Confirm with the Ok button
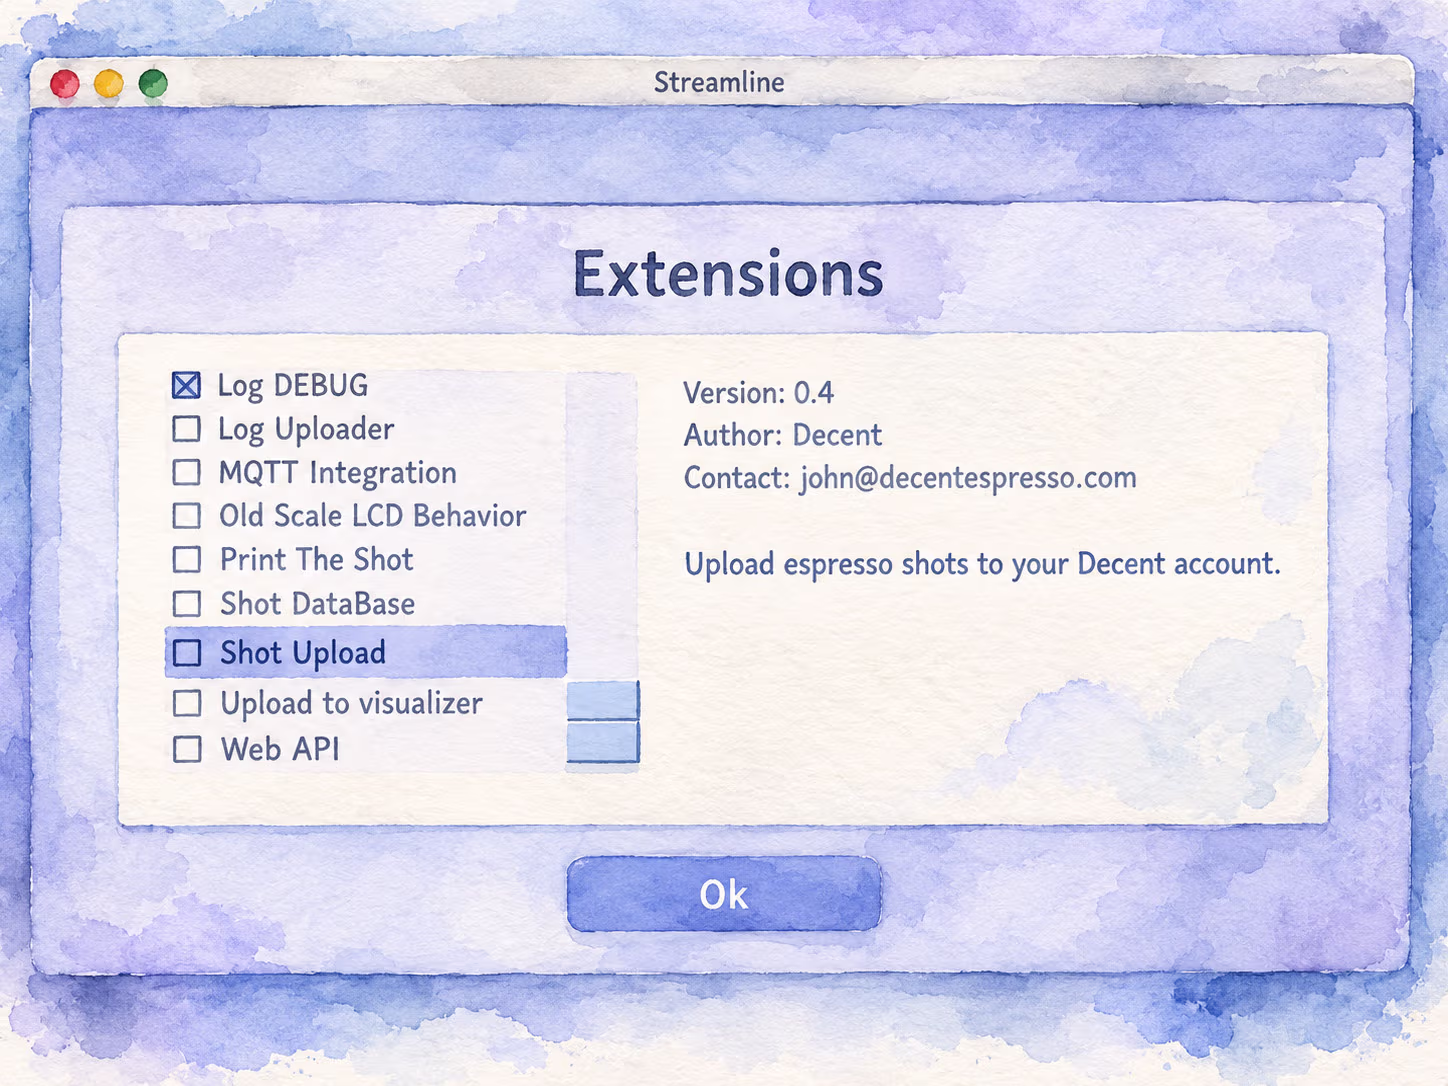Screen dimensions: 1448x1086 coord(724,894)
